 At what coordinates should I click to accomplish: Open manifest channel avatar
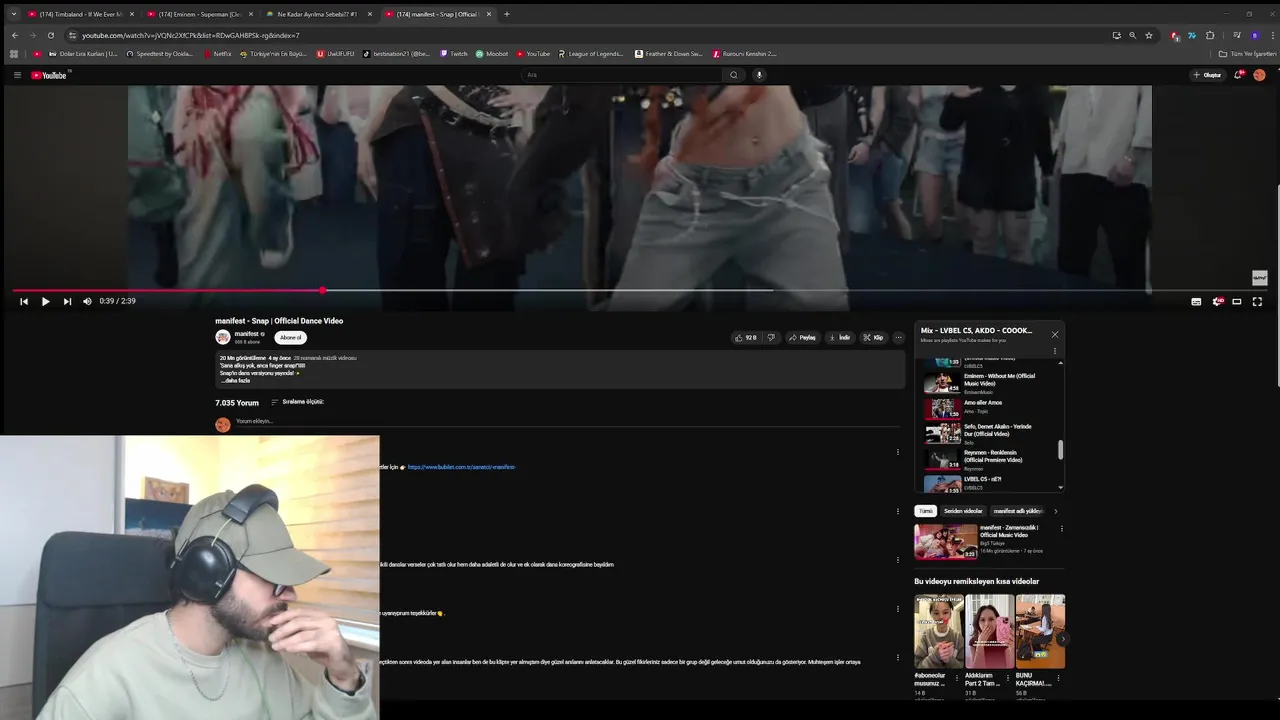tap(223, 337)
